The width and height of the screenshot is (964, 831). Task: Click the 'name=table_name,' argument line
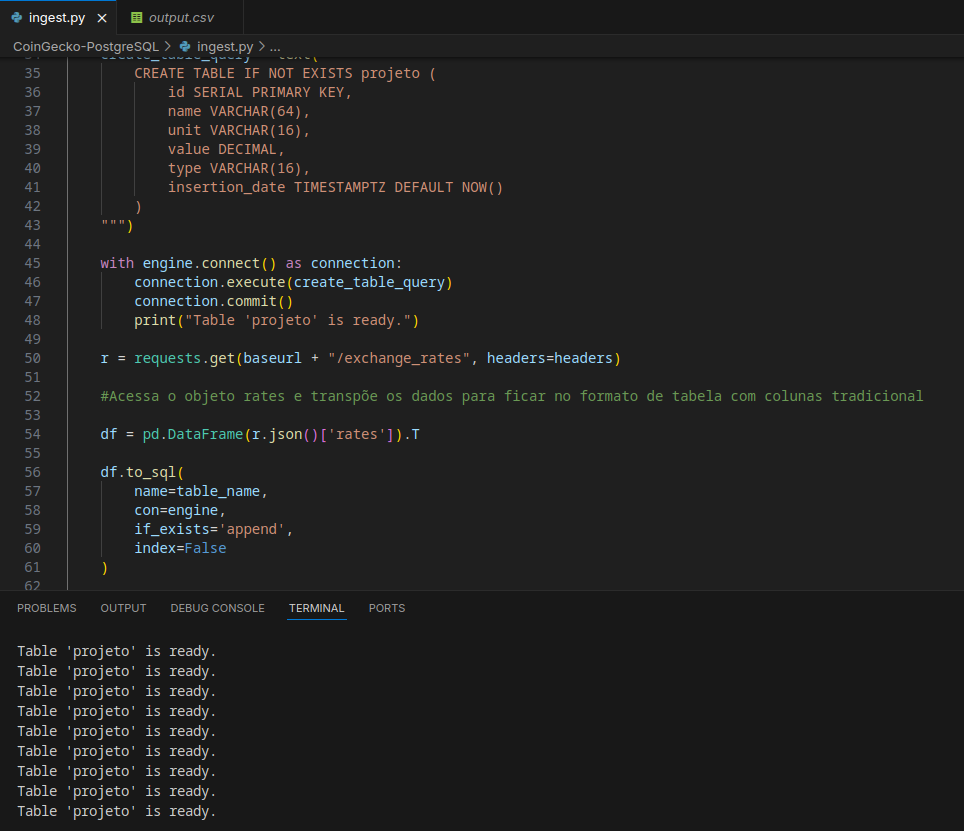(200, 491)
